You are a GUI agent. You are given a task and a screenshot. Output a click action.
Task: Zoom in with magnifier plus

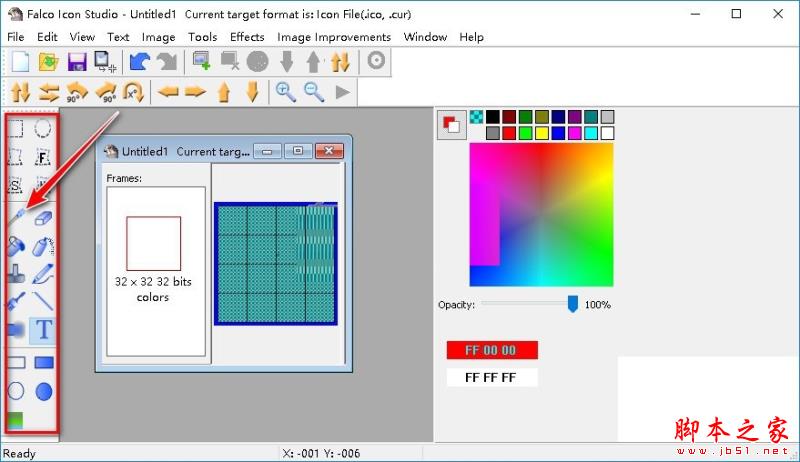286,92
